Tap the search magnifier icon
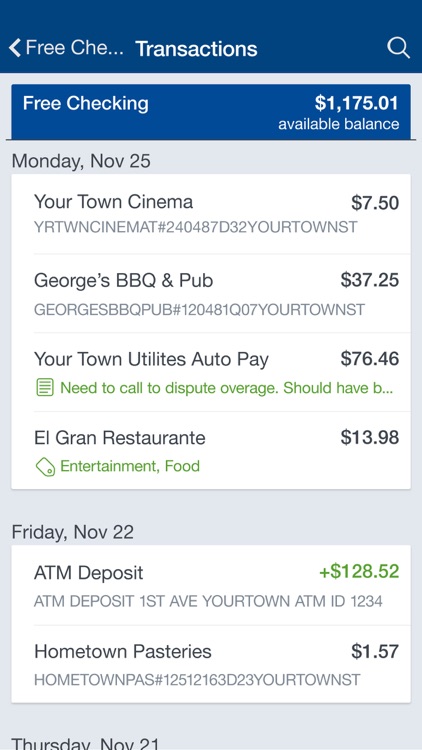Viewport: 422px width, 750px height. pos(398,48)
